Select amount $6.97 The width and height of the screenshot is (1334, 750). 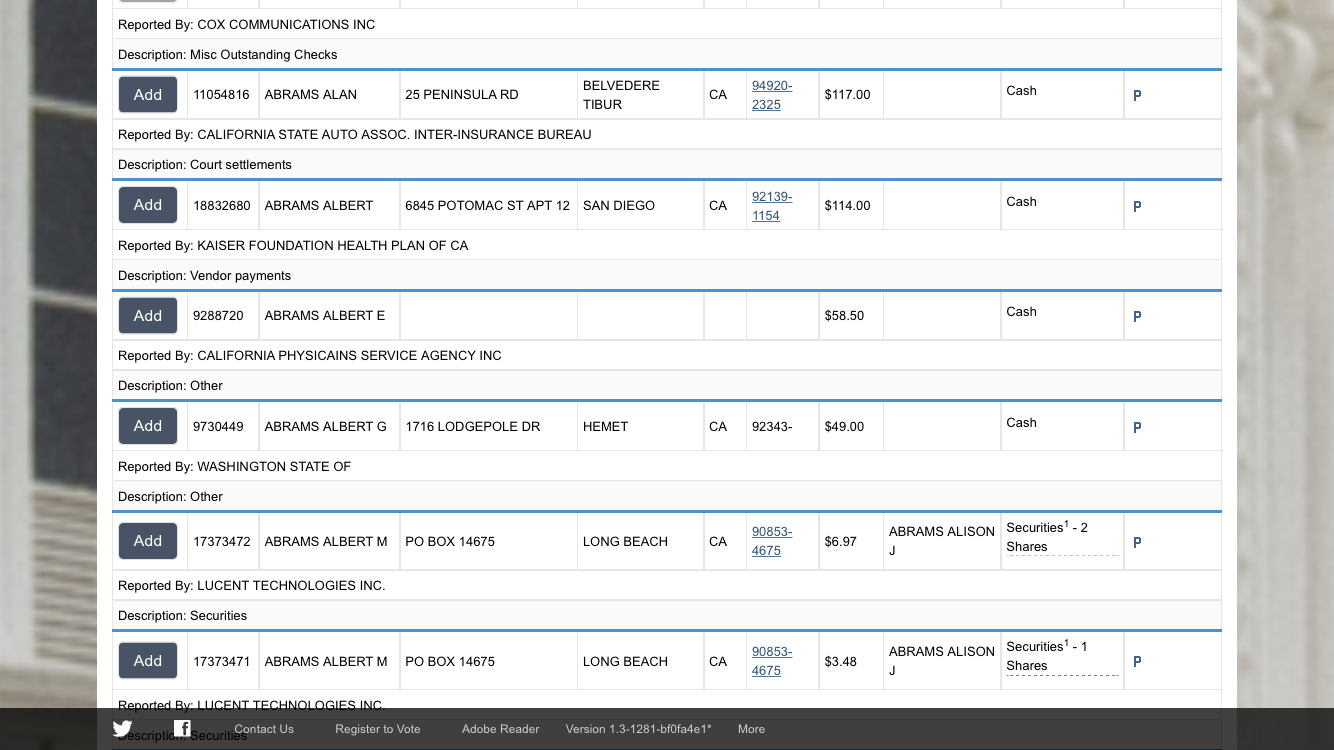pos(841,541)
